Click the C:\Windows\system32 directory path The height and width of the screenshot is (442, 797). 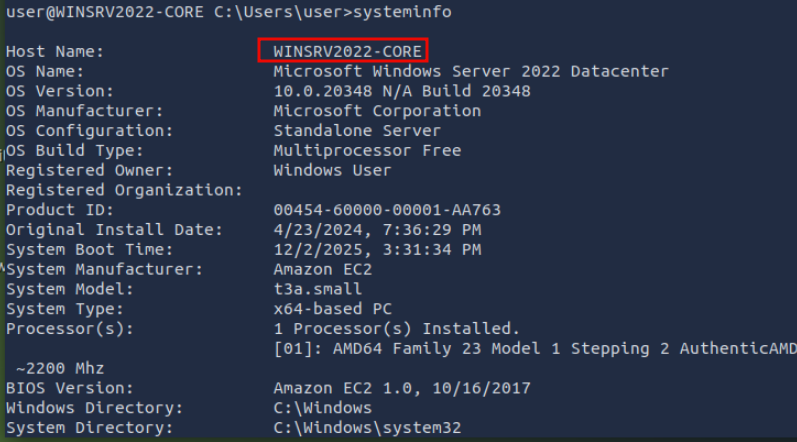367,428
